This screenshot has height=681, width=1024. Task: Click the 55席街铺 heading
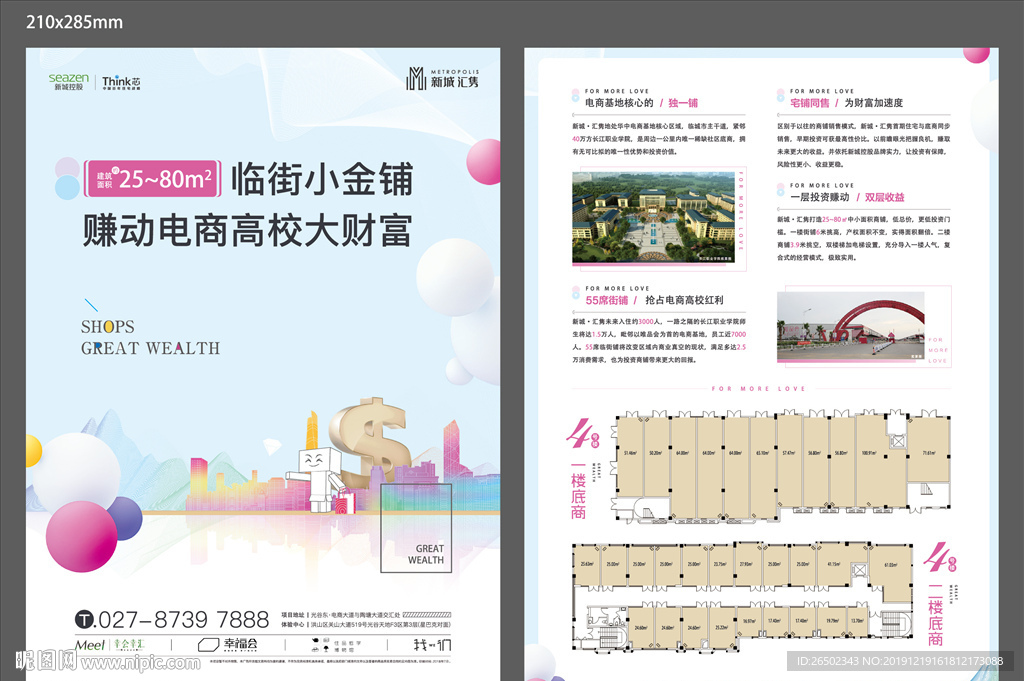point(608,300)
